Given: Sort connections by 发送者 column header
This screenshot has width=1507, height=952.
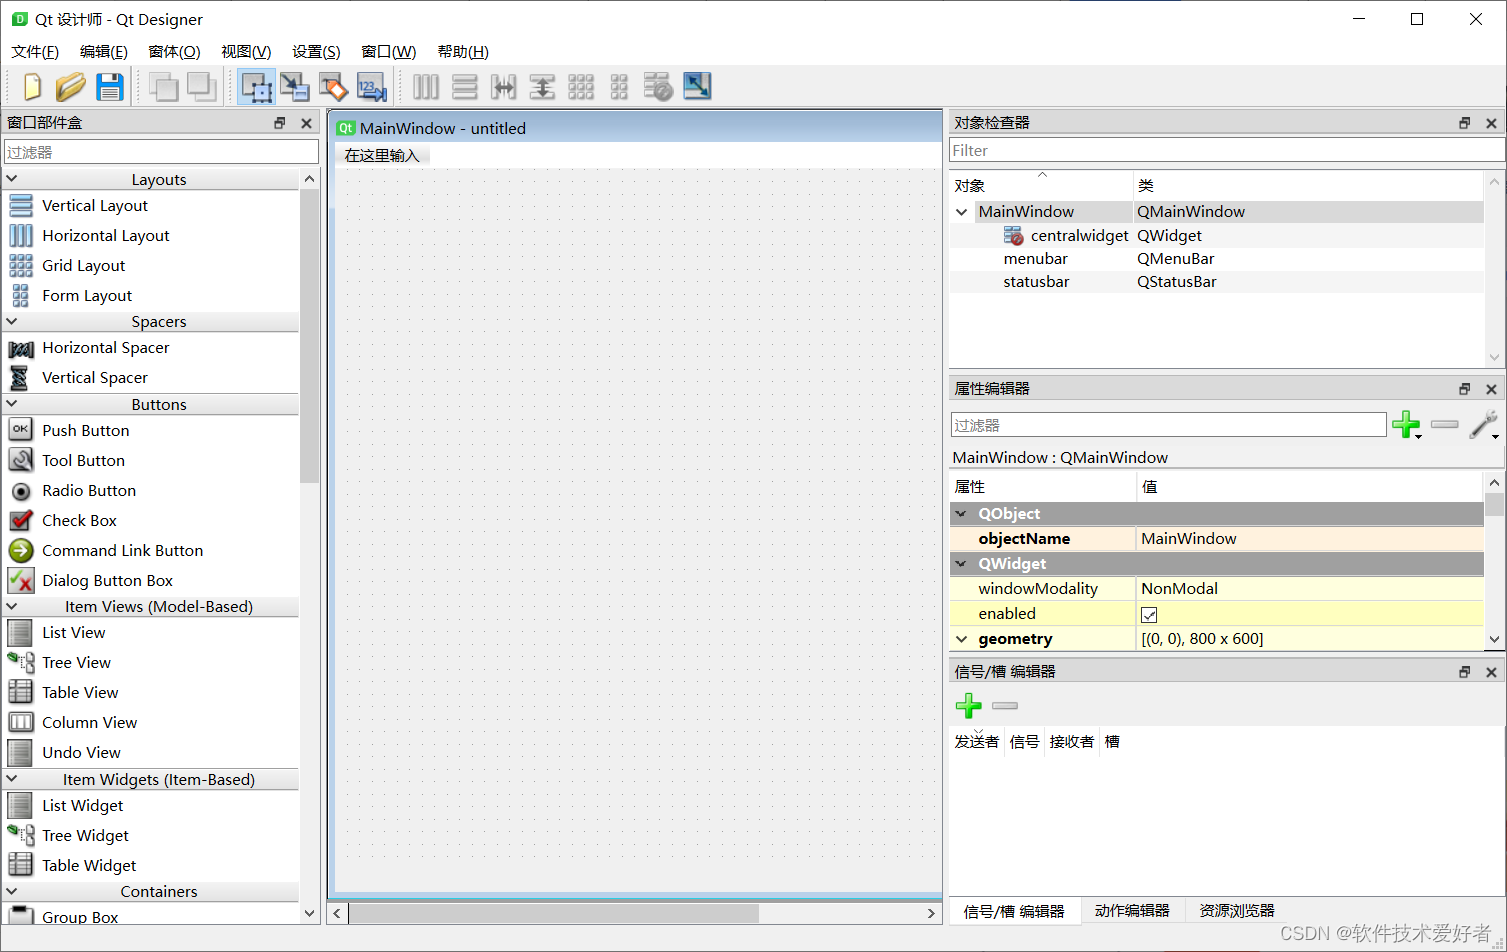Looking at the screenshot, I should [x=977, y=741].
